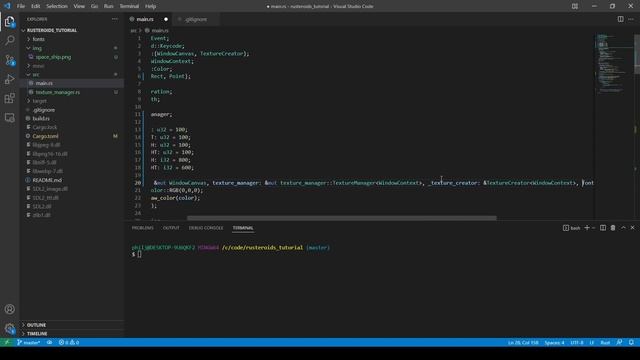Open the Accounts menu icon
The height and width of the screenshot is (360, 640).
pyautogui.click(x=9, y=309)
